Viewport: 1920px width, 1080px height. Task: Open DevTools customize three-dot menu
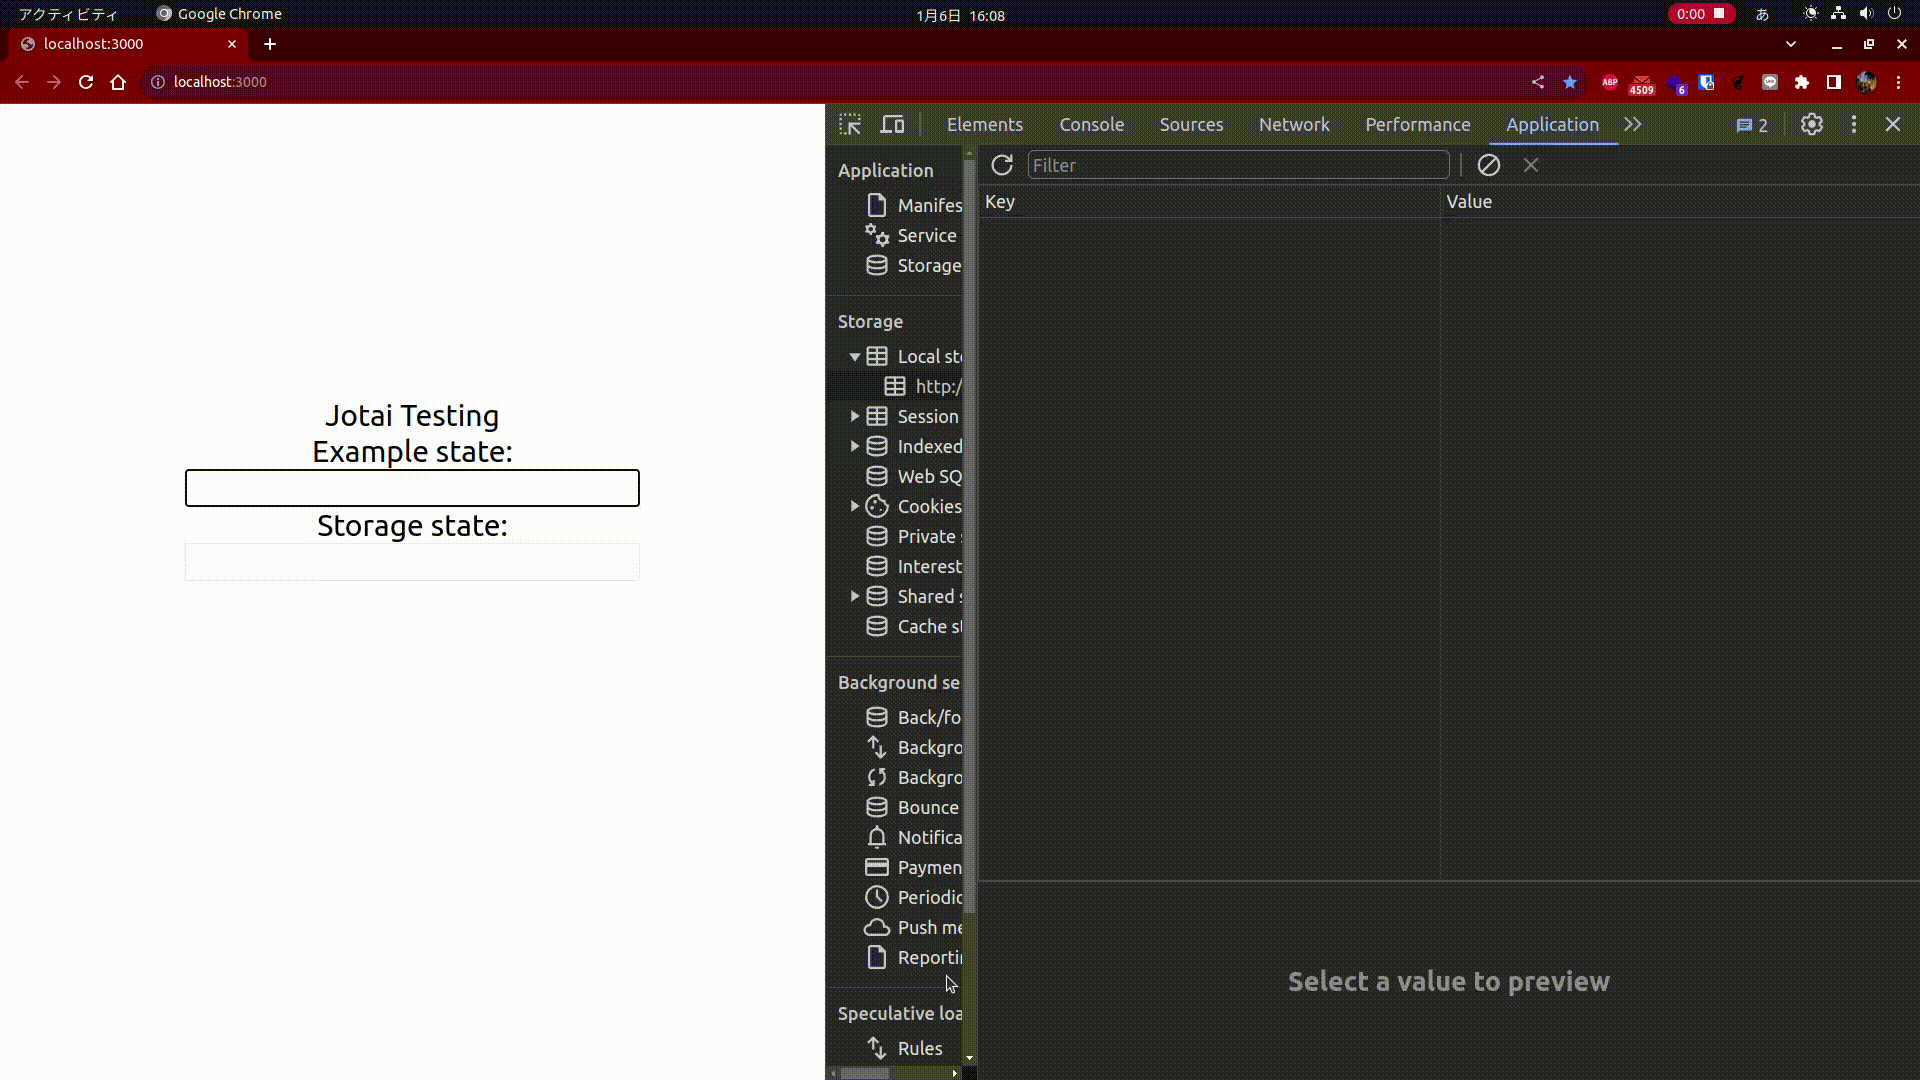pyautogui.click(x=1854, y=125)
